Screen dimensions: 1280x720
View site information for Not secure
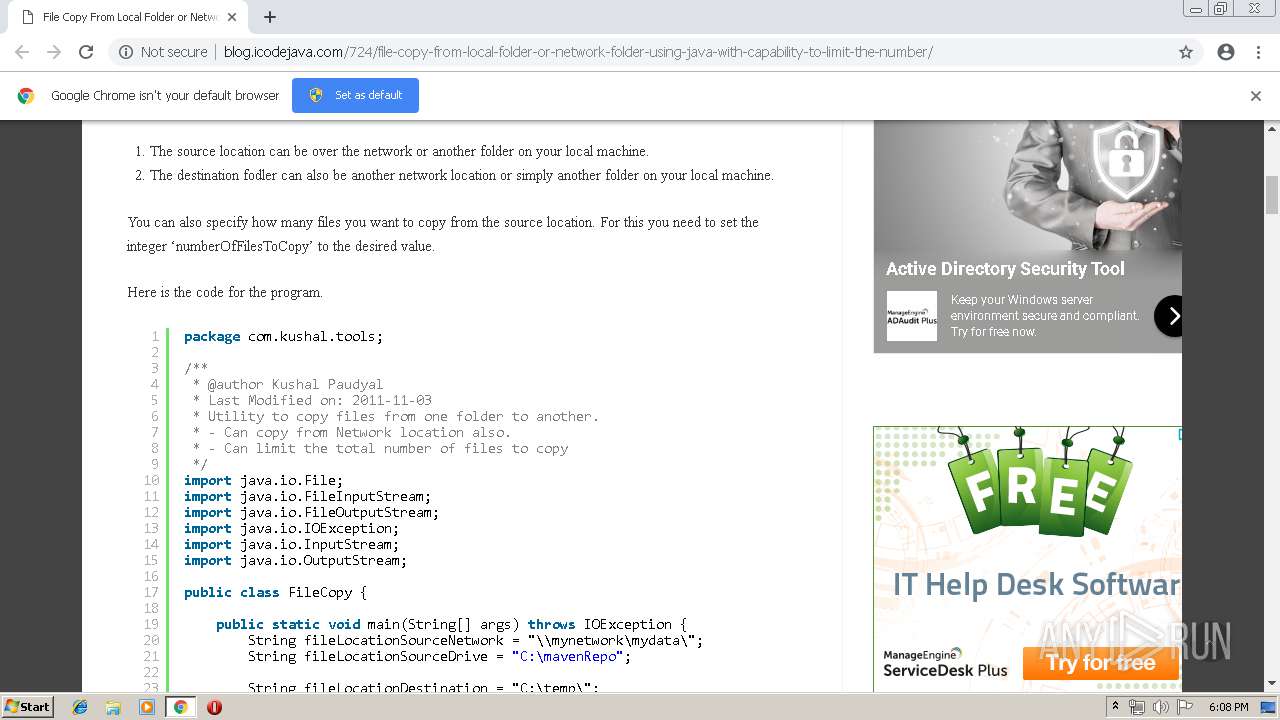163,52
